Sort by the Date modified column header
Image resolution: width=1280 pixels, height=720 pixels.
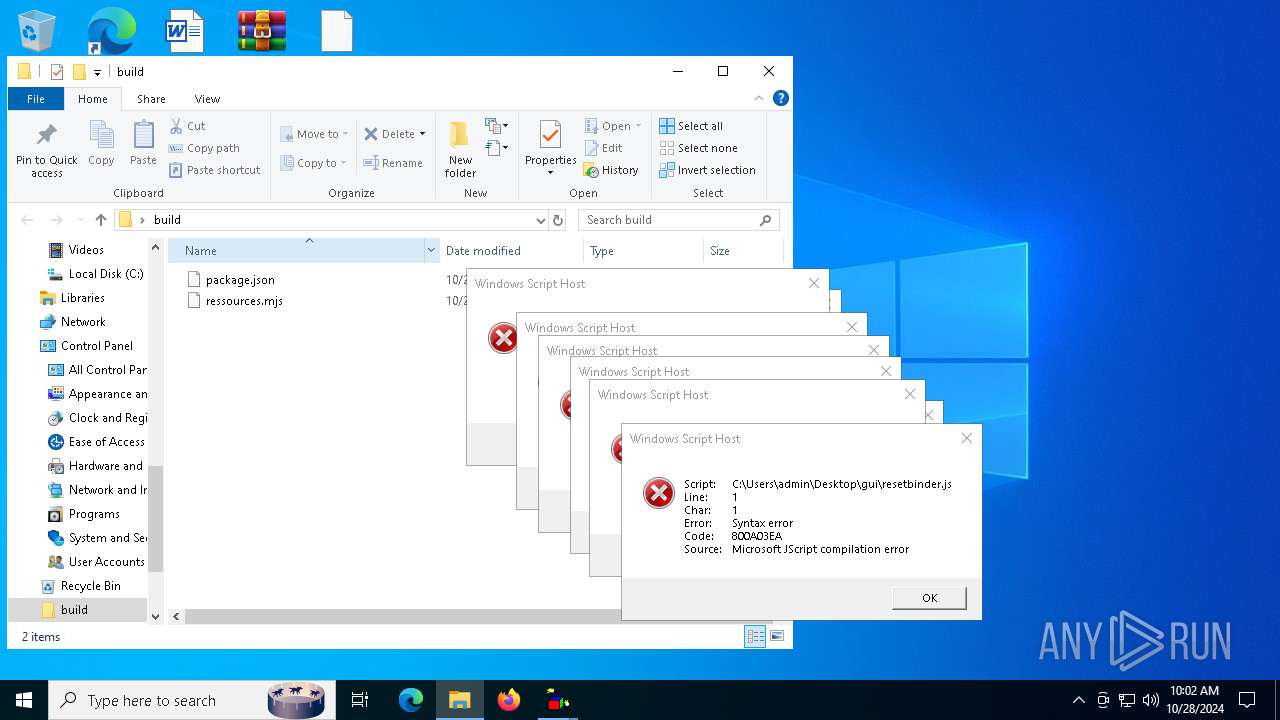click(x=510, y=250)
